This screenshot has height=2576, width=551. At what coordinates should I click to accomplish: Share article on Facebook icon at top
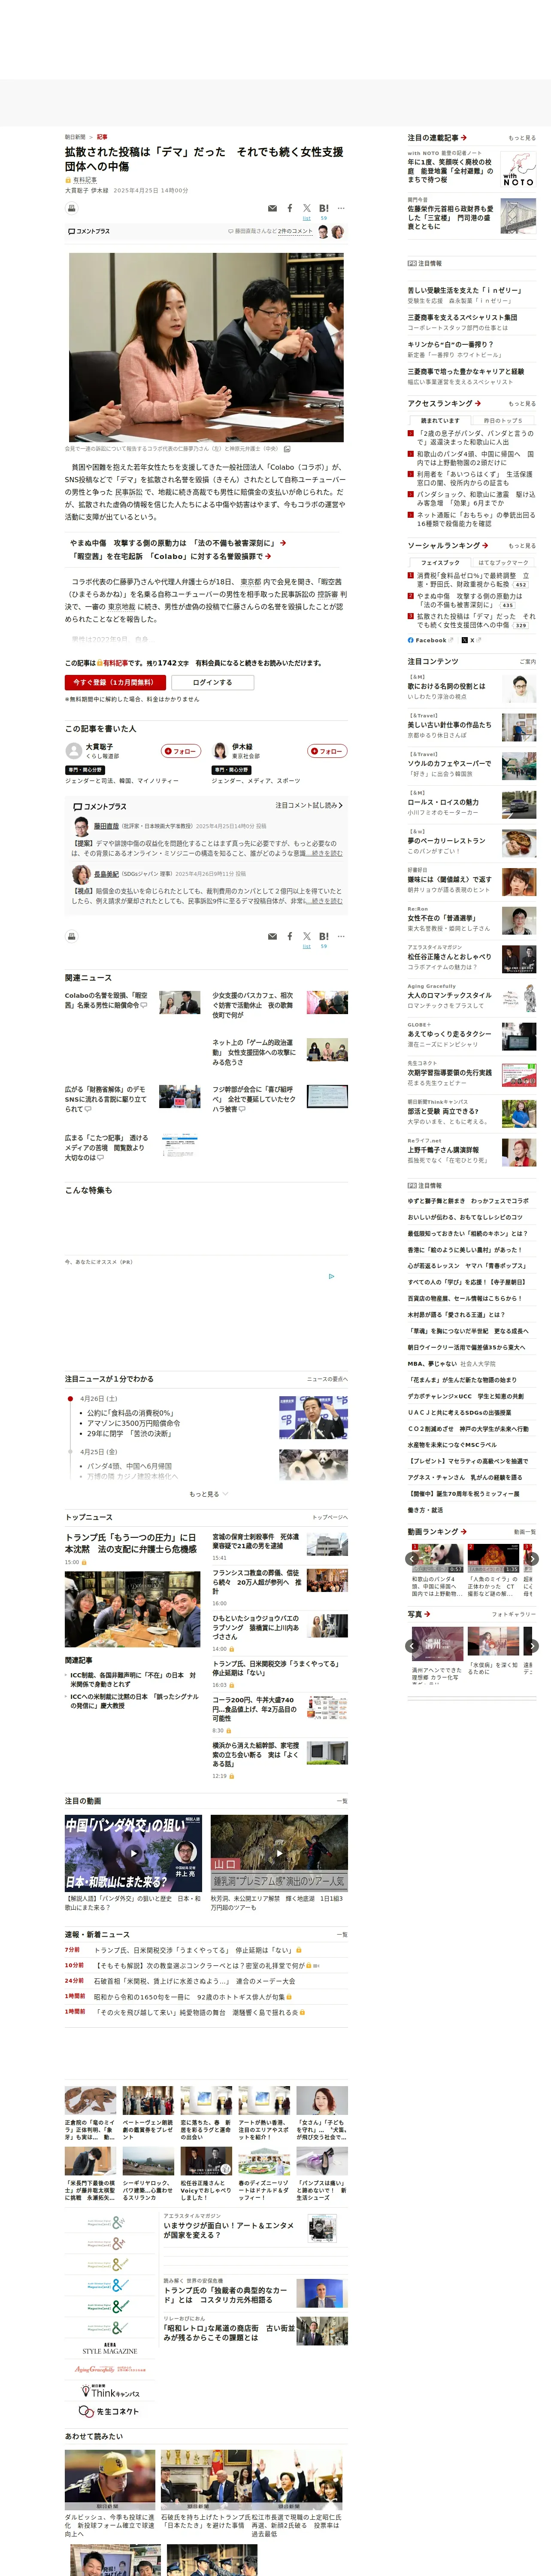click(x=290, y=208)
